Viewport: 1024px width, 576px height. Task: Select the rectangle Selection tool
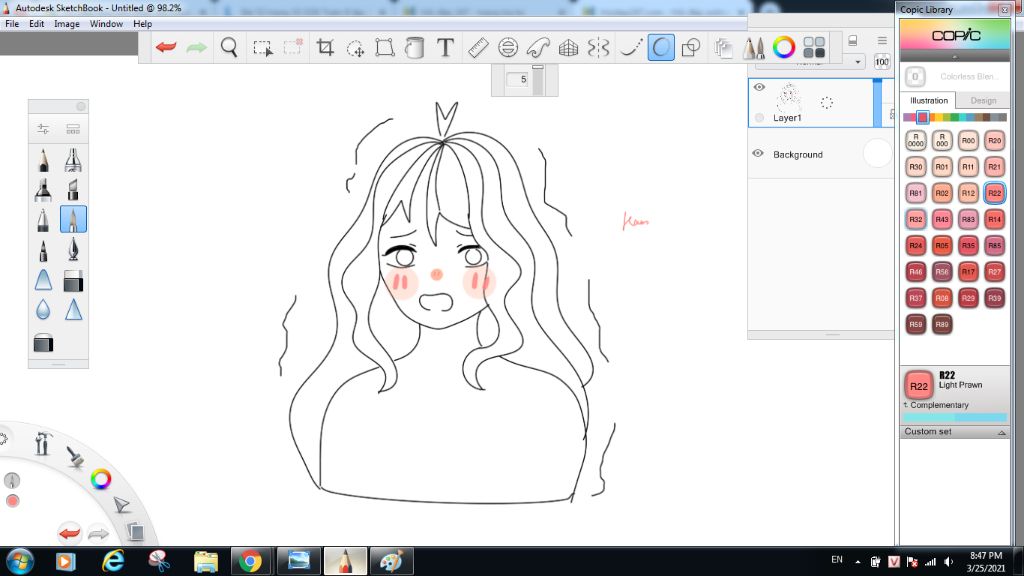pos(263,48)
